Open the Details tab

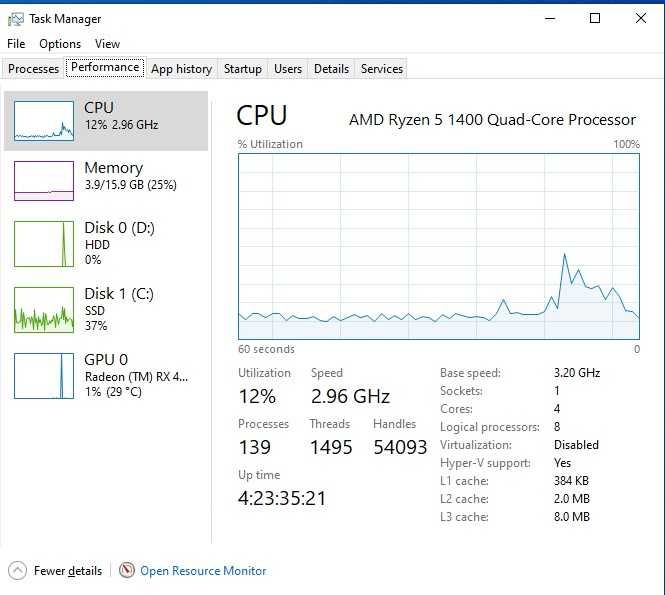[x=331, y=69]
